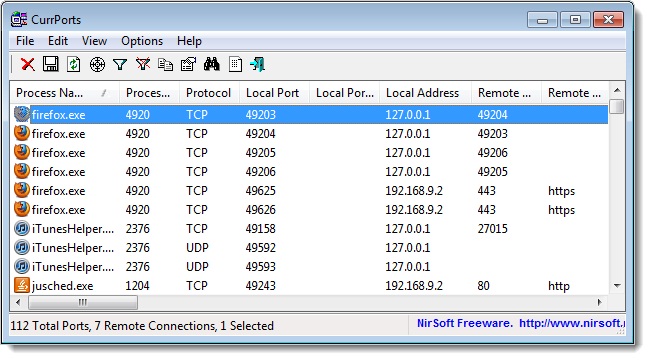Open the File menu
The height and width of the screenshot is (360, 650).
point(25,41)
